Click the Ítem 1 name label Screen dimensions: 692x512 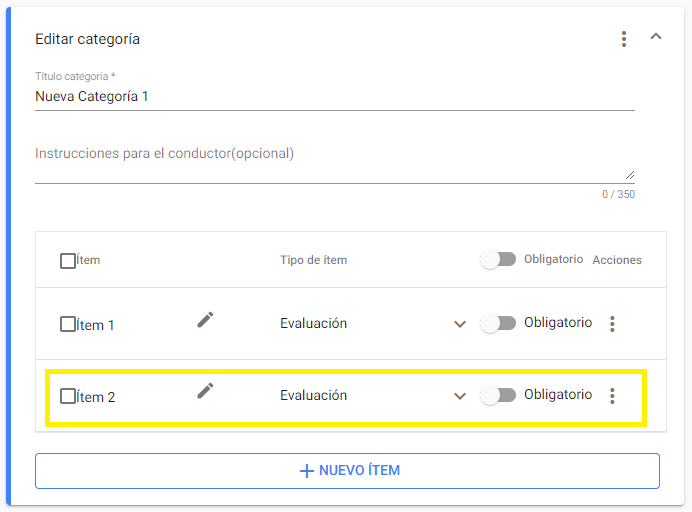96,325
